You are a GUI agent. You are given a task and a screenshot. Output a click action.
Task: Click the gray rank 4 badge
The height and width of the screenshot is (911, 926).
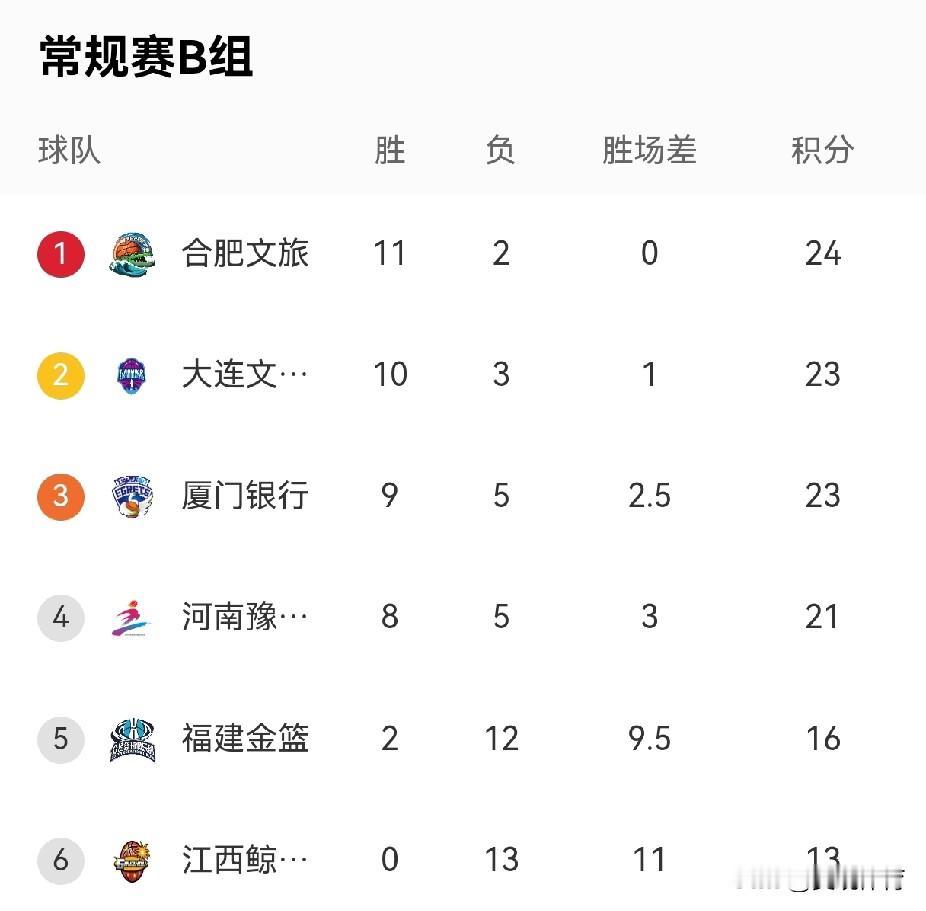tap(61, 618)
